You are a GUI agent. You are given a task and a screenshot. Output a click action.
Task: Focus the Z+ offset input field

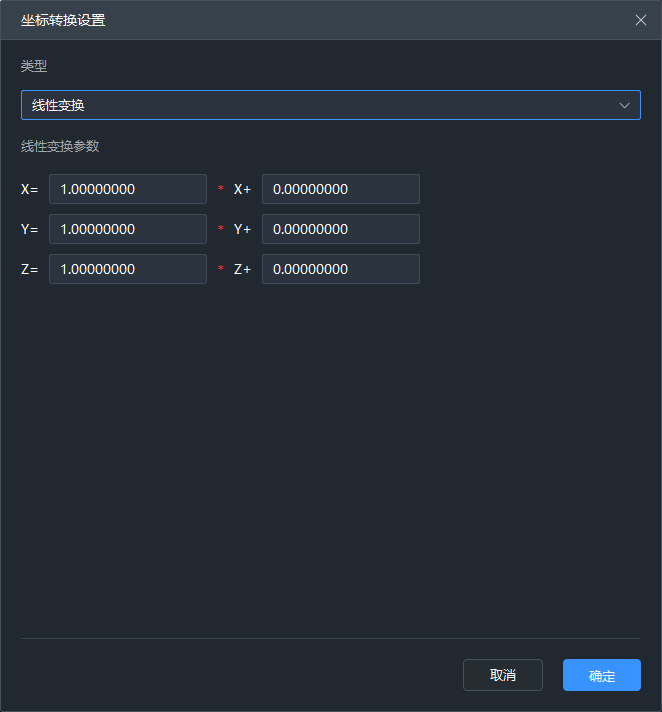click(x=340, y=269)
